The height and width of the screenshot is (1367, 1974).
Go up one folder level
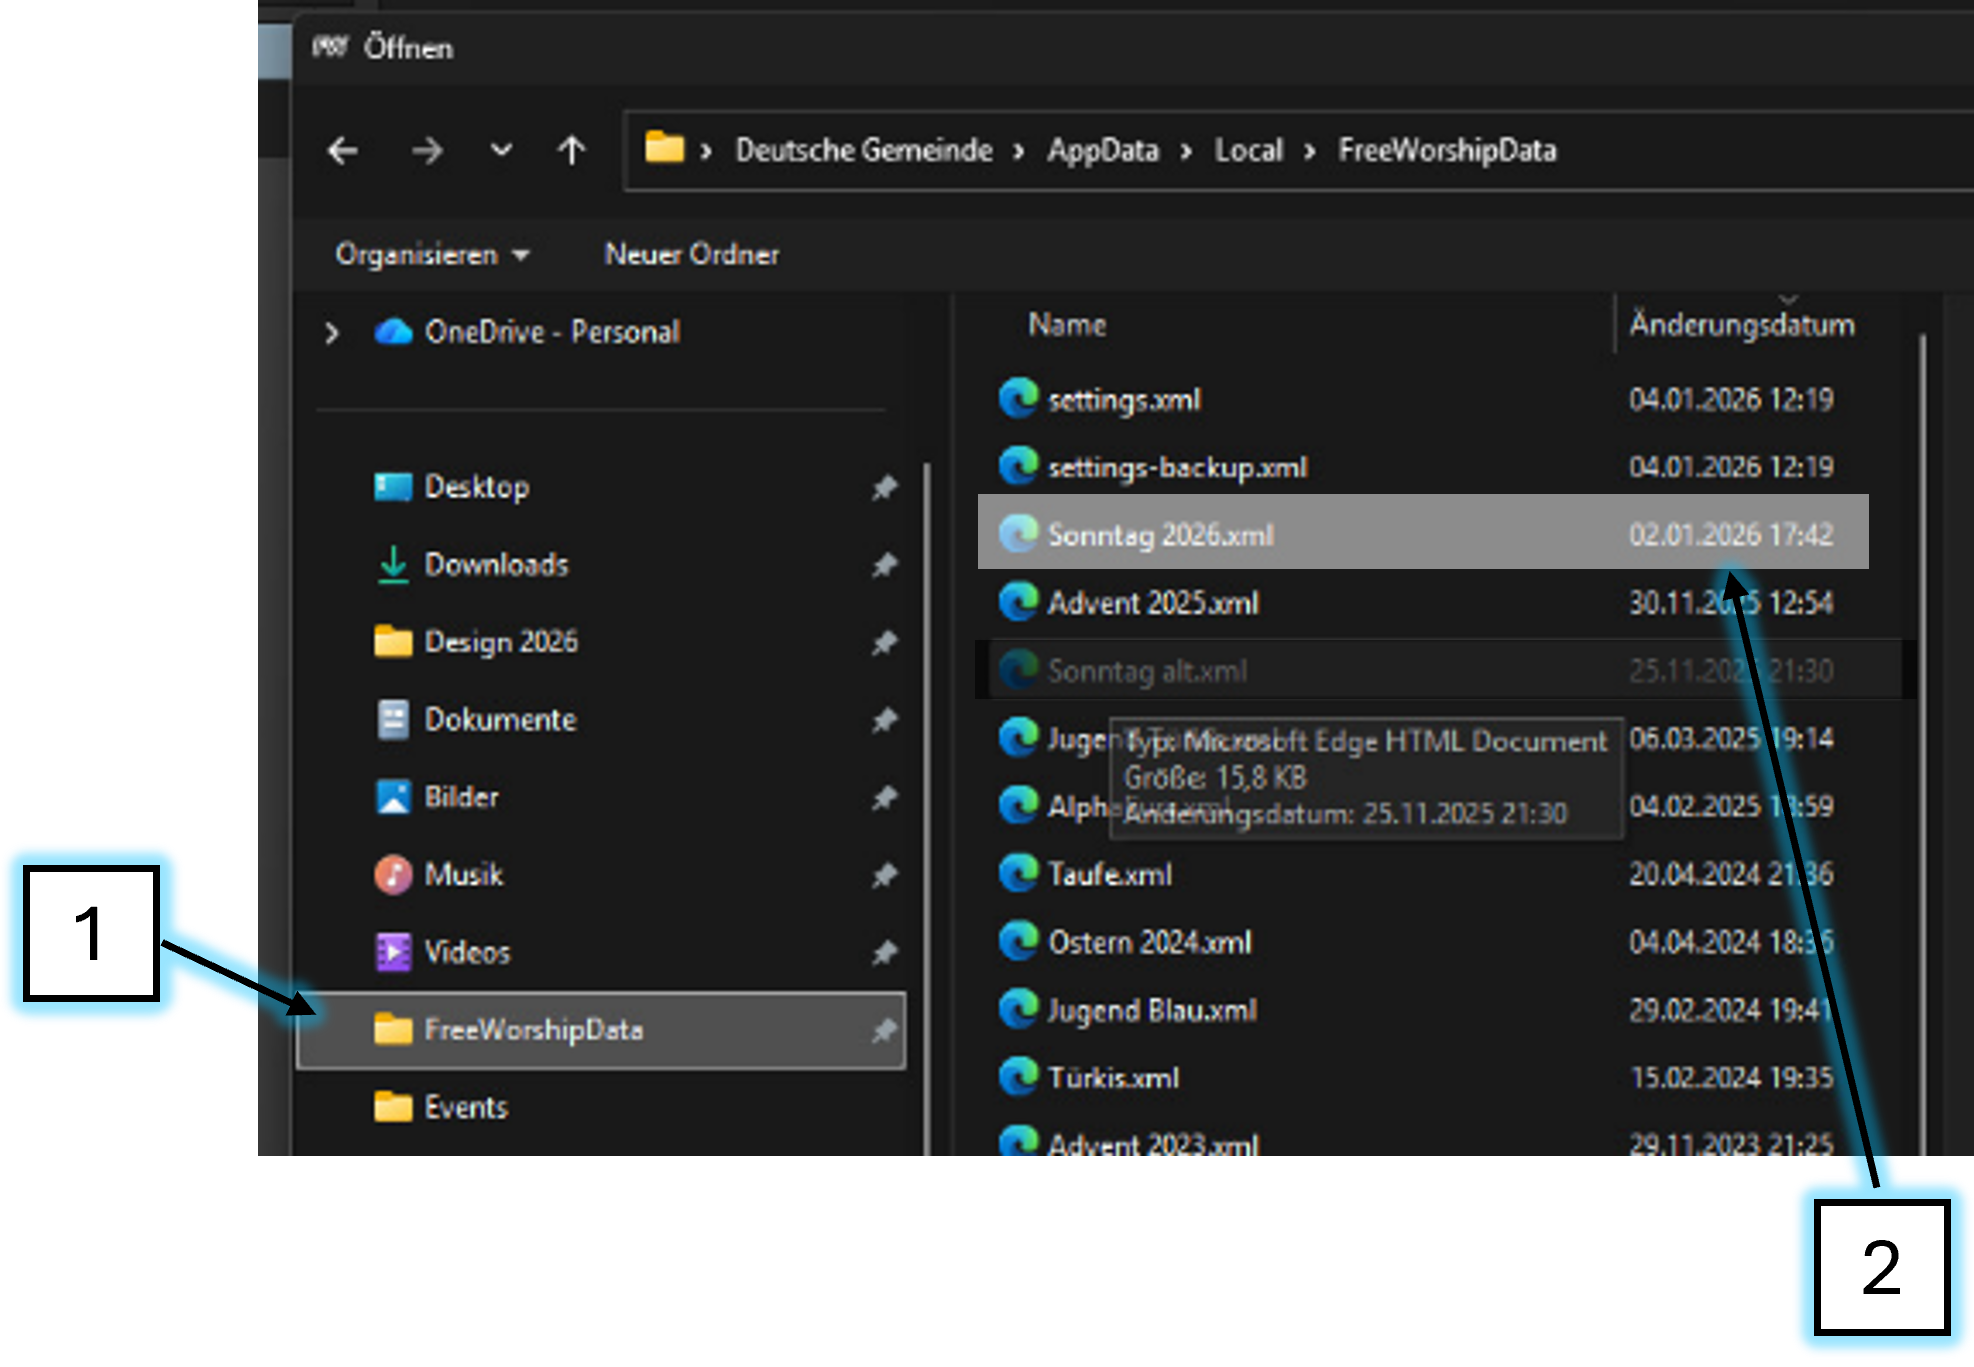click(x=571, y=151)
